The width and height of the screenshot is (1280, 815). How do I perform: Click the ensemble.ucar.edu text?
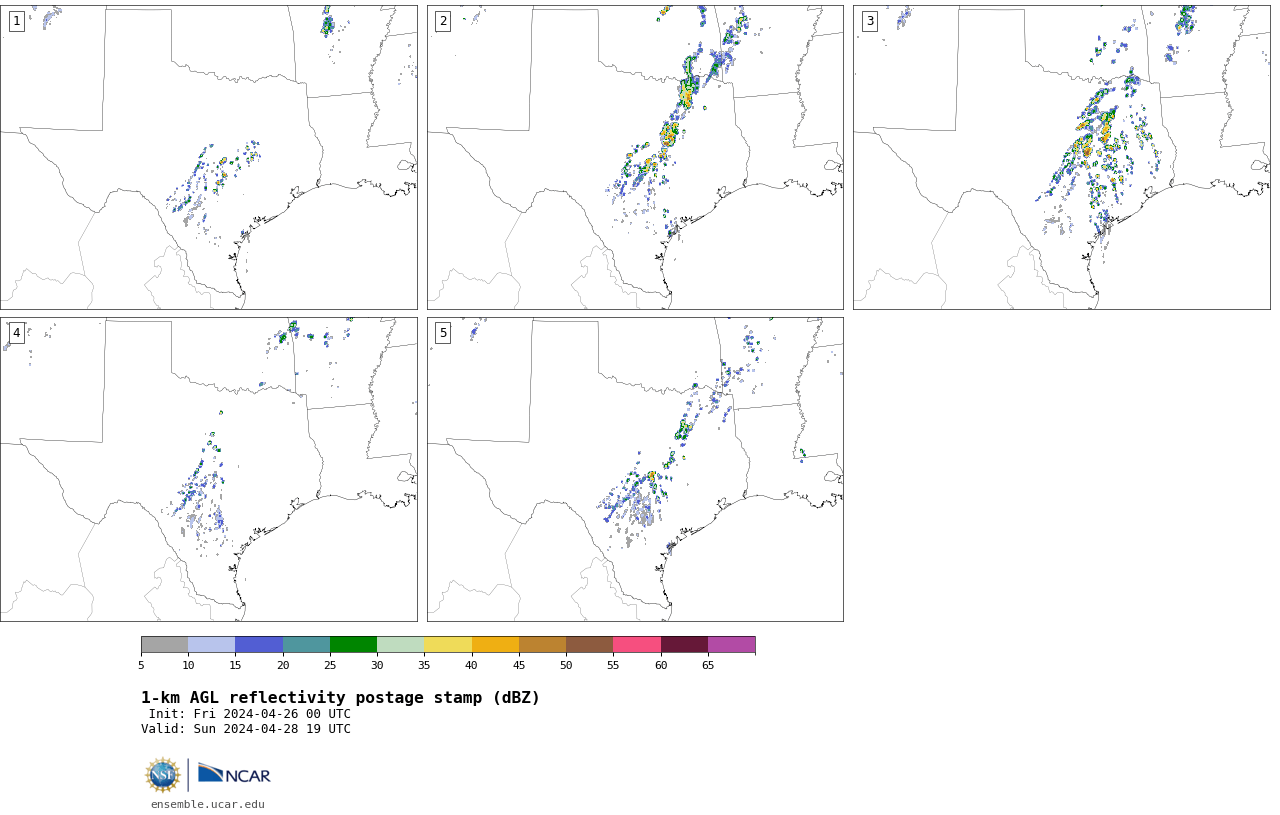[x=208, y=804]
